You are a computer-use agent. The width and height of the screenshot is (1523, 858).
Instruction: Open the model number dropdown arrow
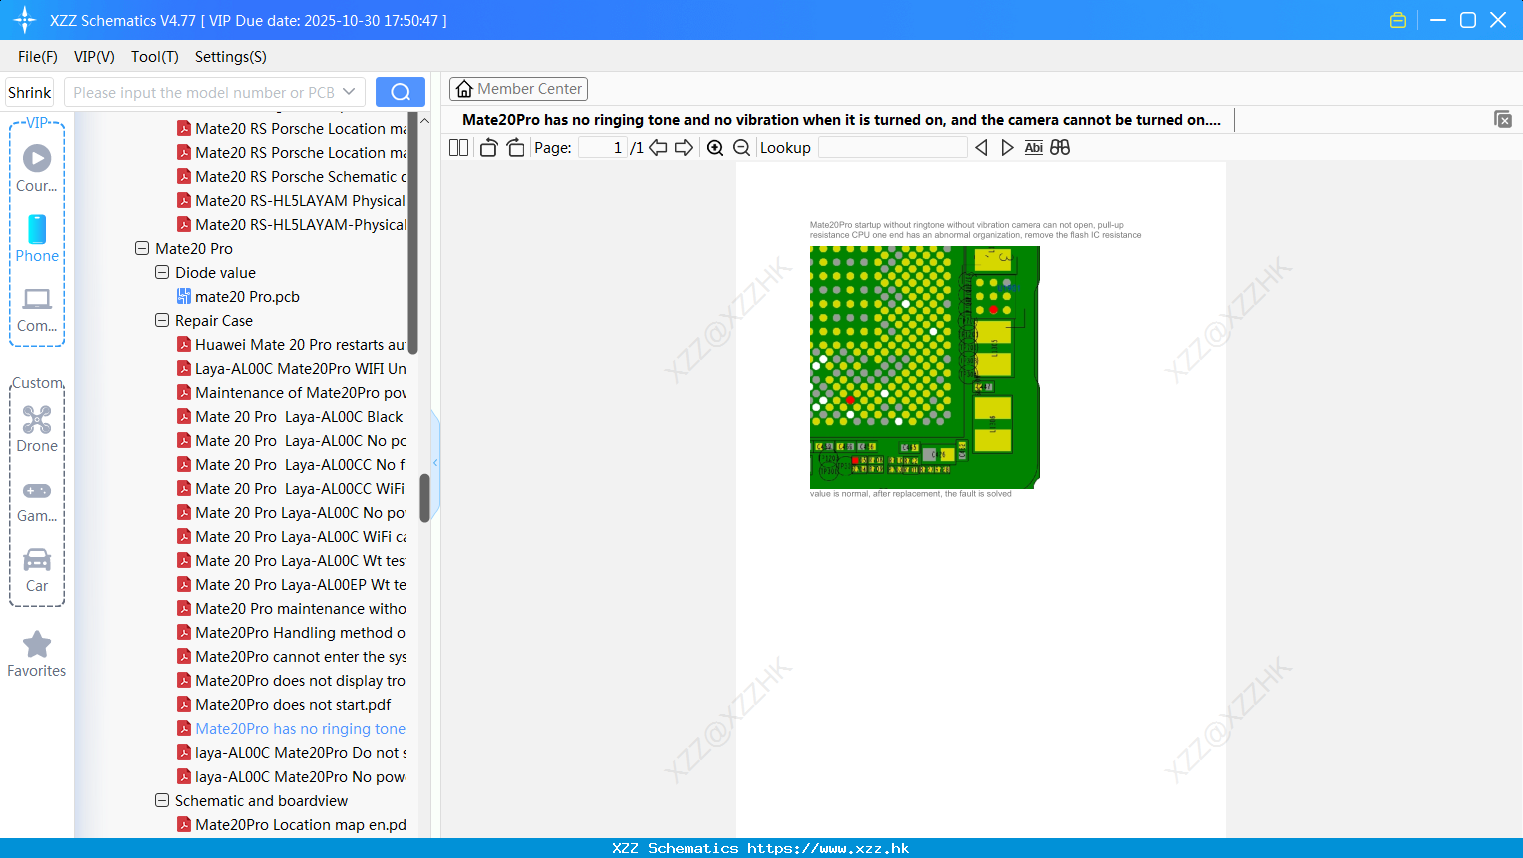tap(349, 92)
